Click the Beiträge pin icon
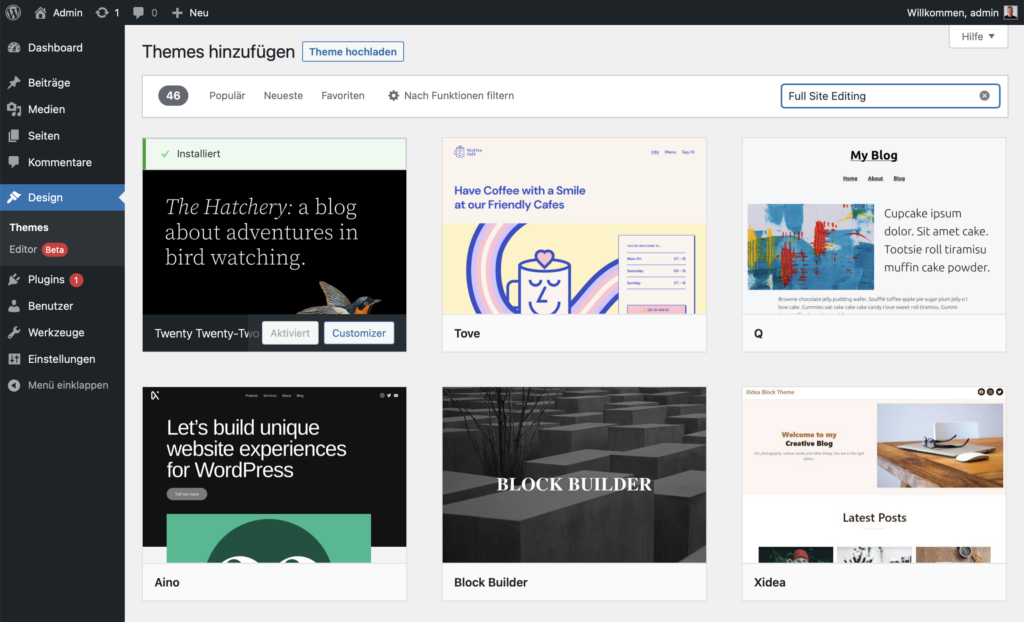 [x=14, y=82]
